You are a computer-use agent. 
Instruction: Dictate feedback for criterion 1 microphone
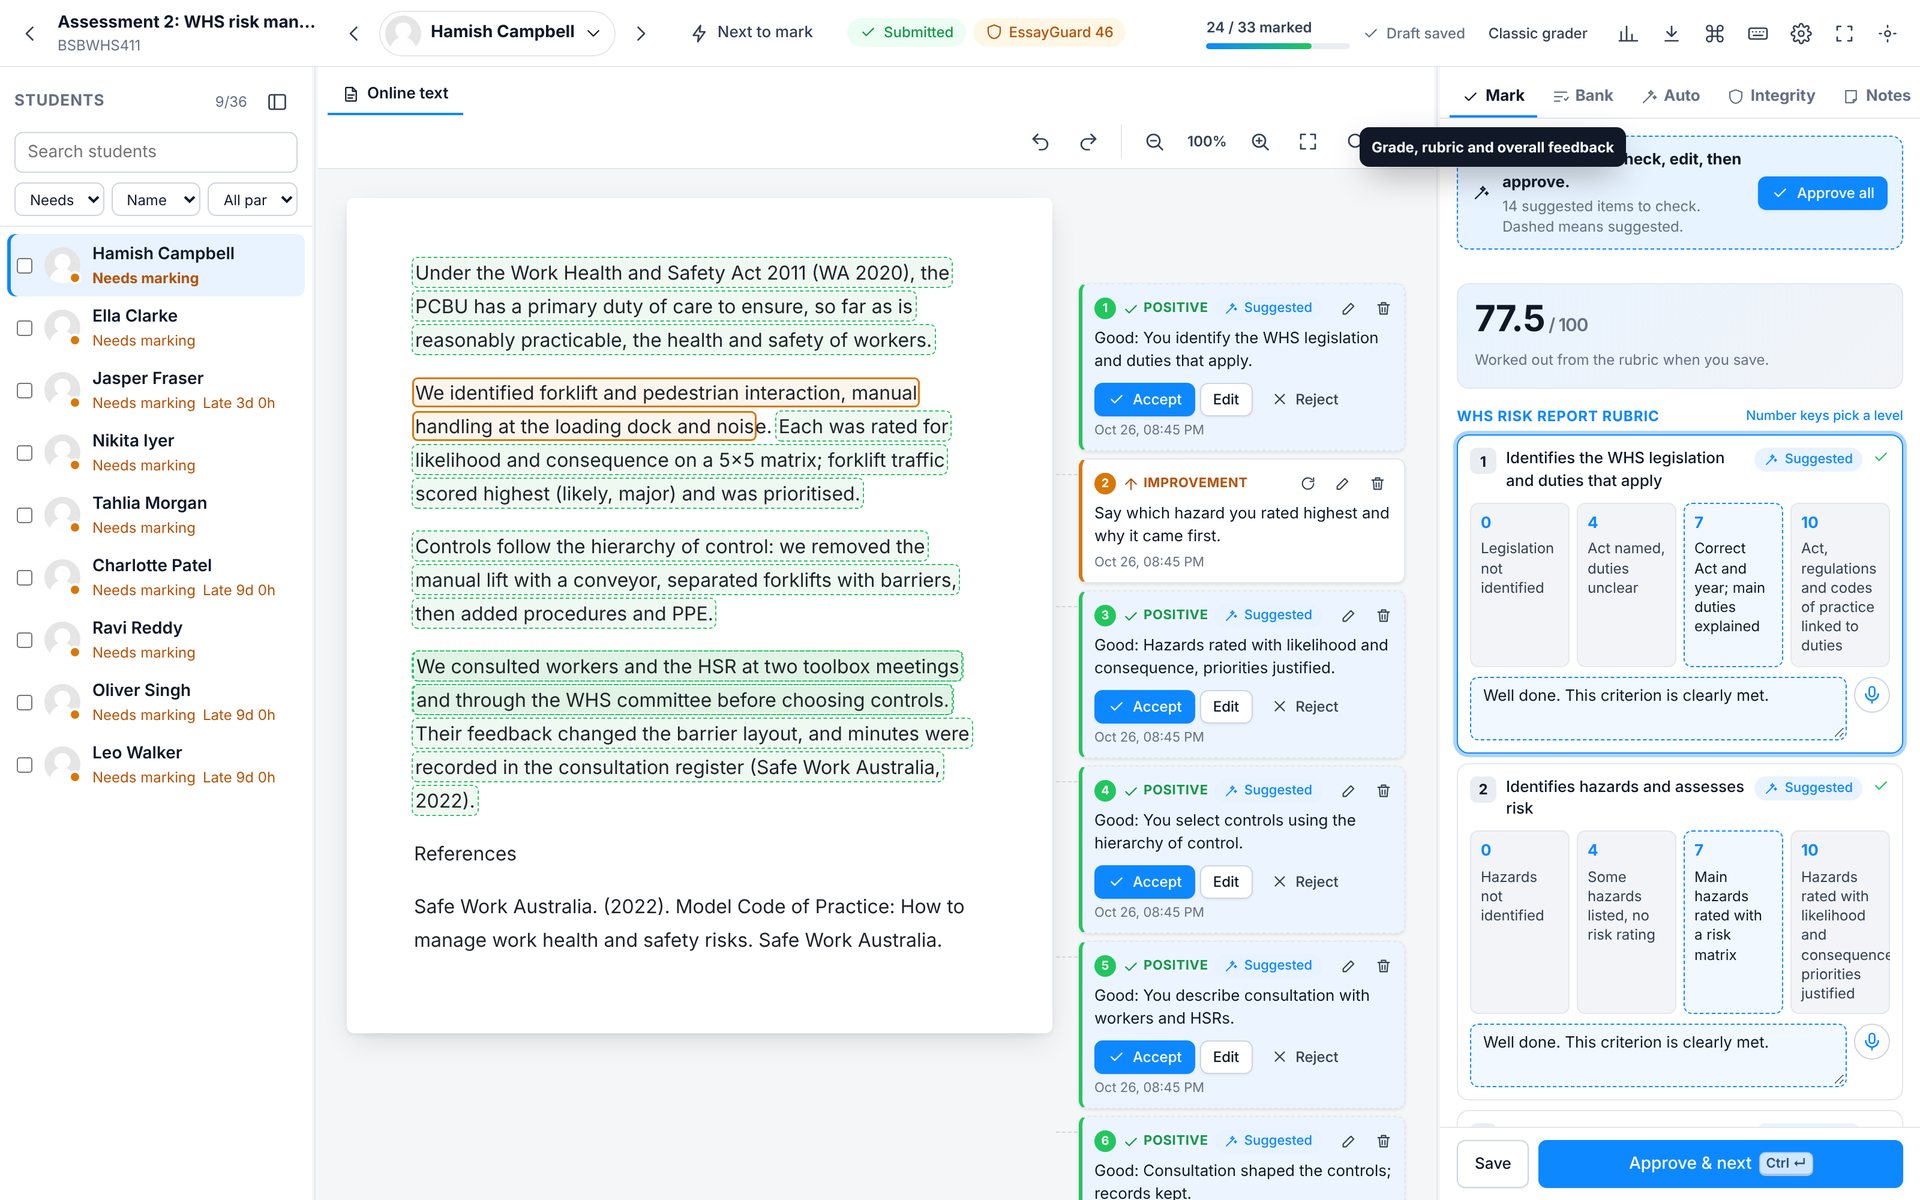[x=1871, y=694]
